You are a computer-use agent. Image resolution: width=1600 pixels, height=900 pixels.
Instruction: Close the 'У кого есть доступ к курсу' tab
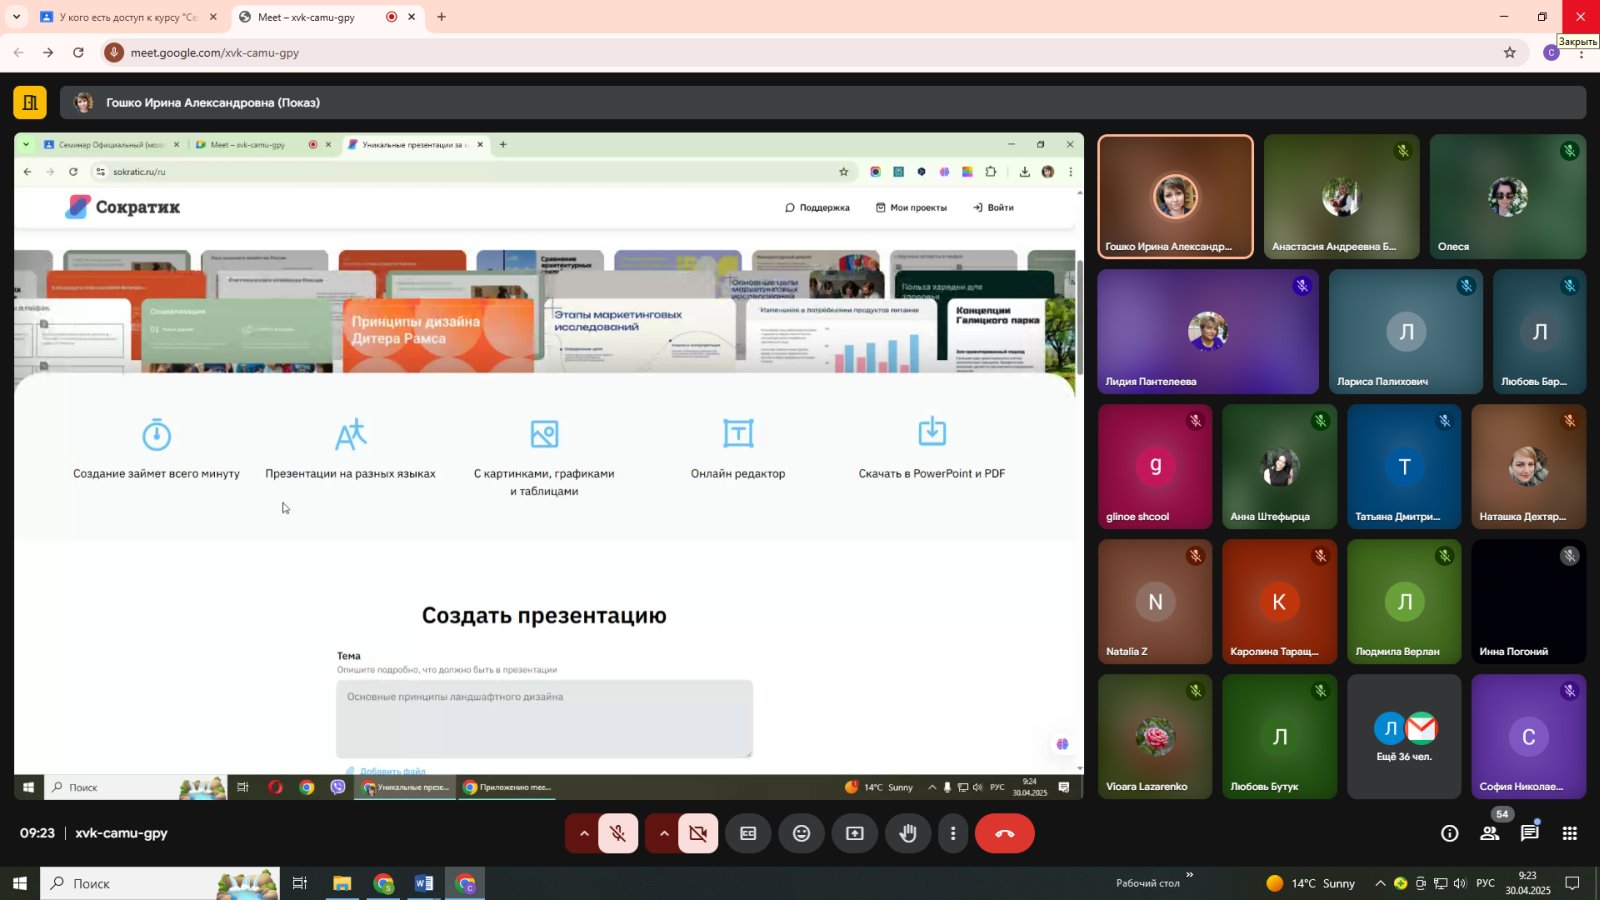coord(213,17)
